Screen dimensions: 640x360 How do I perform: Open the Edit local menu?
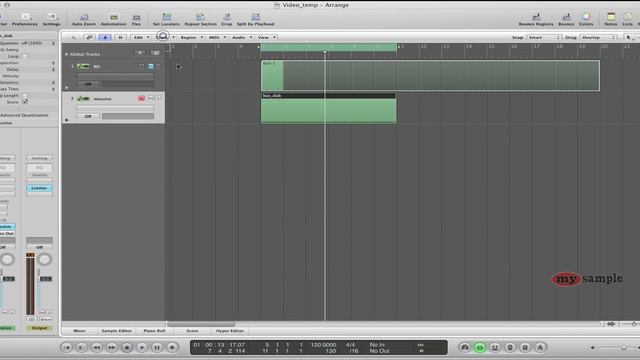(141, 37)
